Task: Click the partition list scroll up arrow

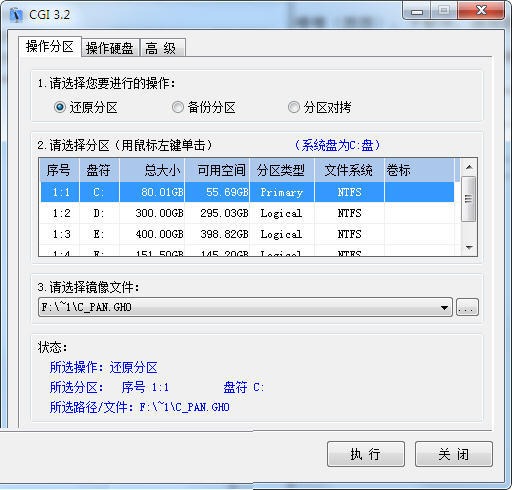Action: (x=469, y=167)
